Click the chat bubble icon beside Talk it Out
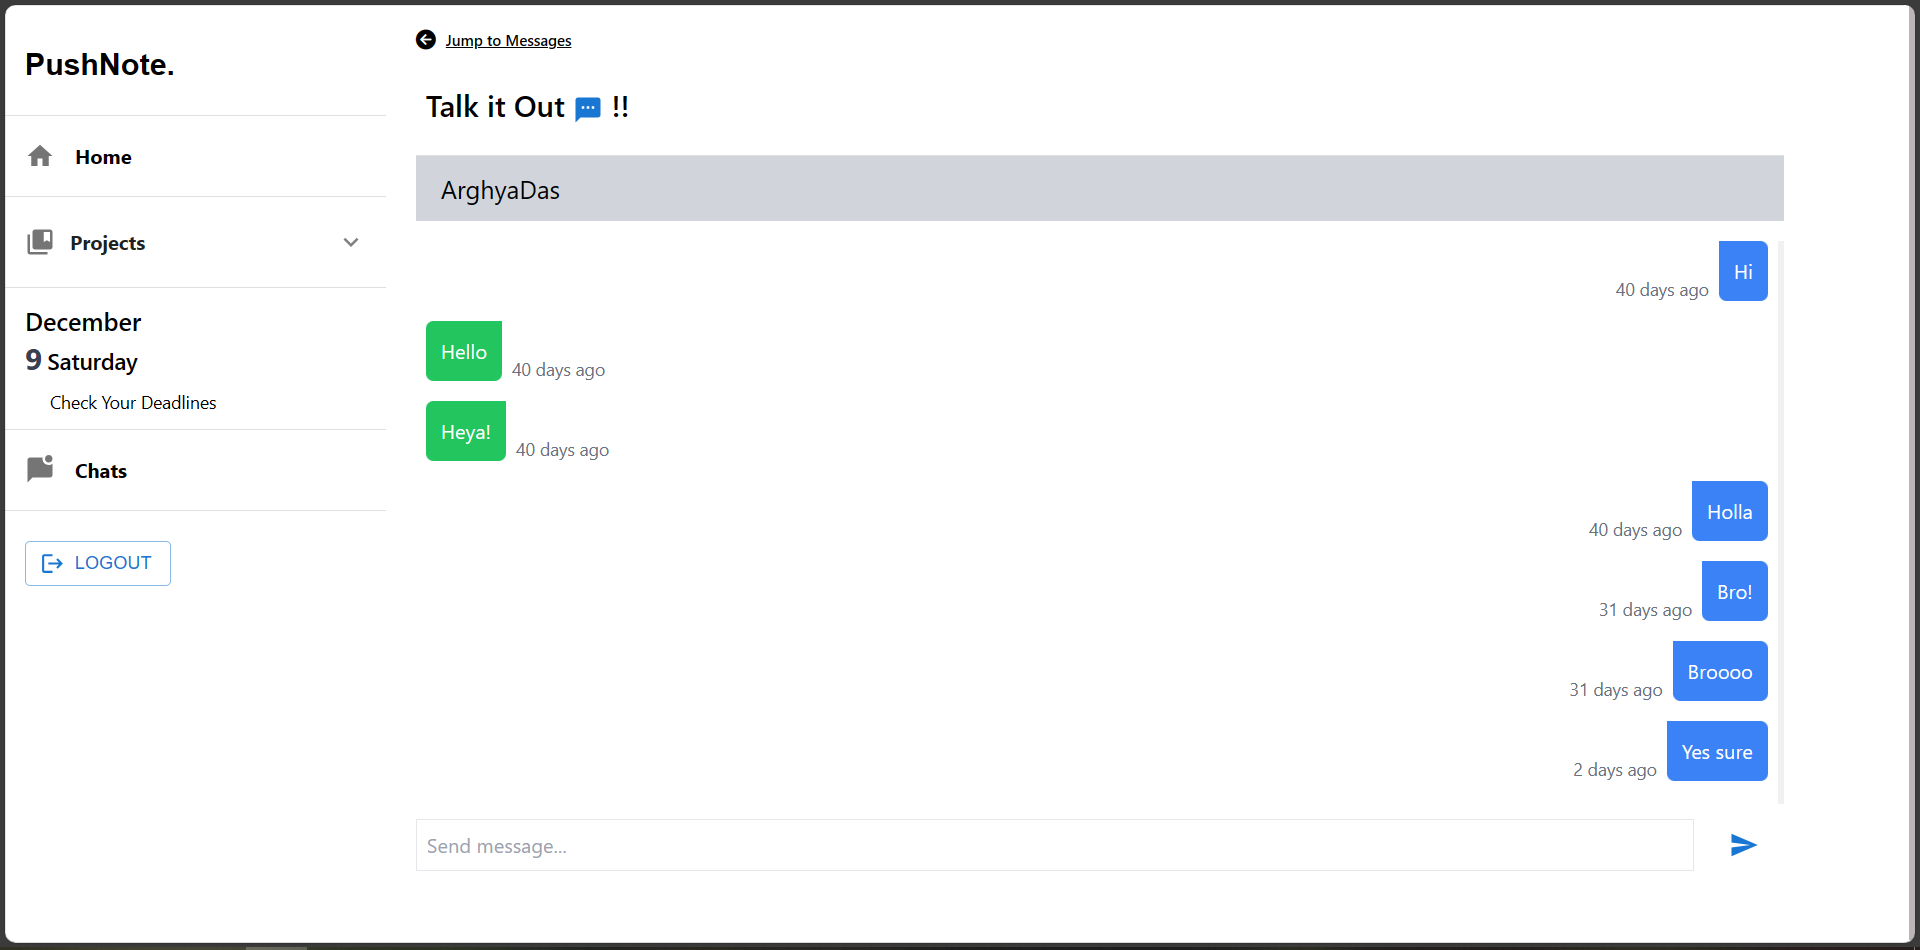 point(588,108)
